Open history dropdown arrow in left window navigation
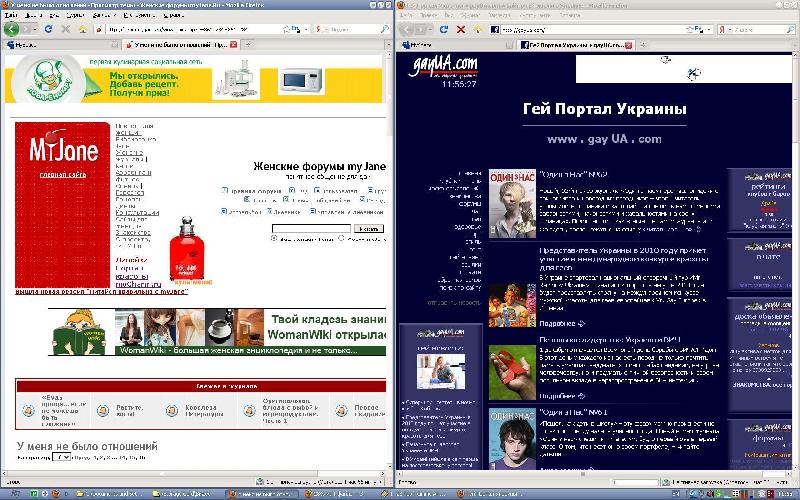 36,29
